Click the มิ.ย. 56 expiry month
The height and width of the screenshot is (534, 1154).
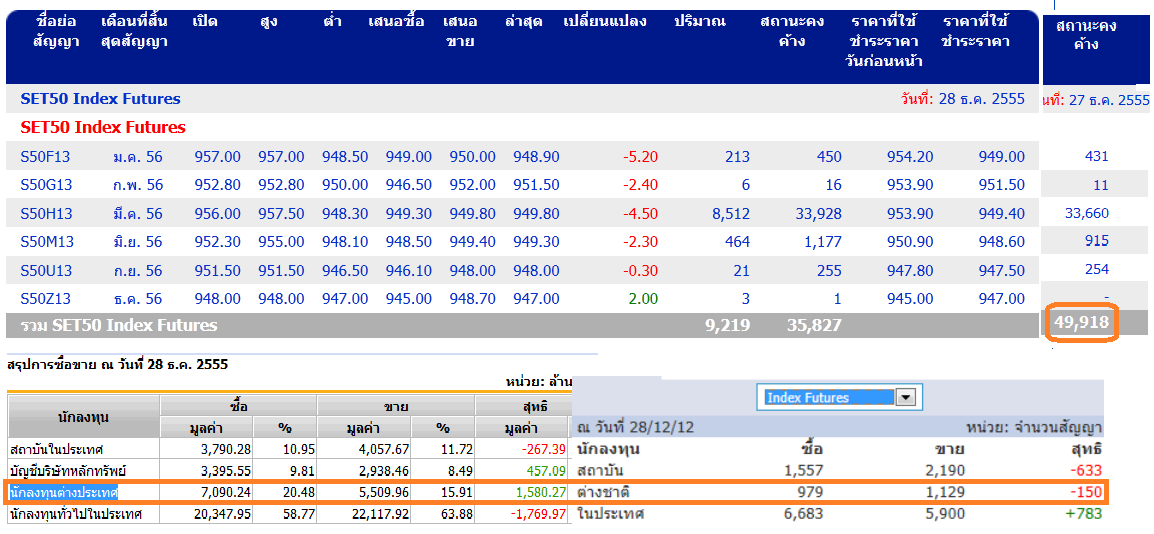point(138,241)
